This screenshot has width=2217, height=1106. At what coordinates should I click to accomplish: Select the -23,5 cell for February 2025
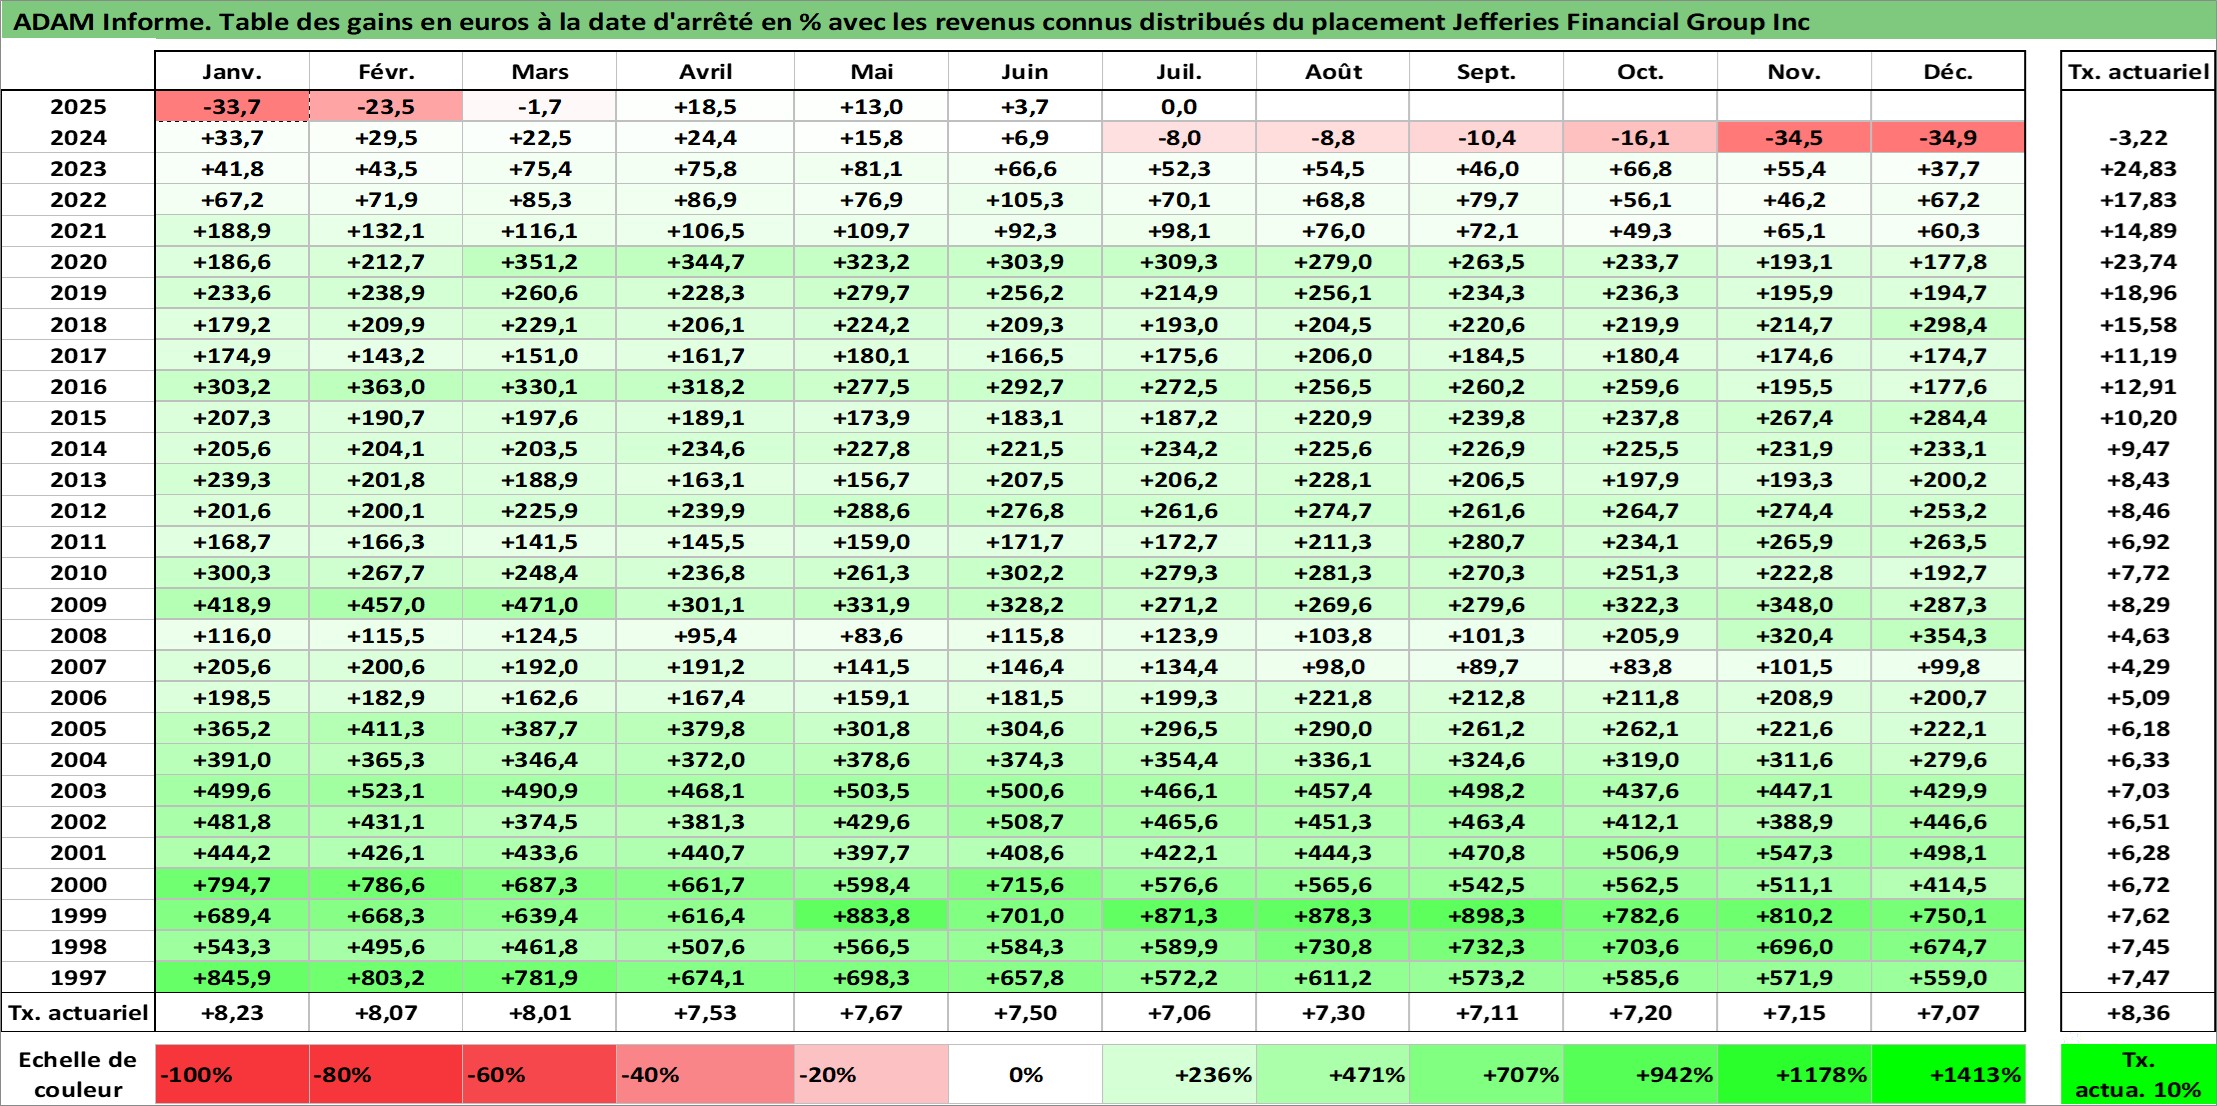pyautogui.click(x=386, y=107)
